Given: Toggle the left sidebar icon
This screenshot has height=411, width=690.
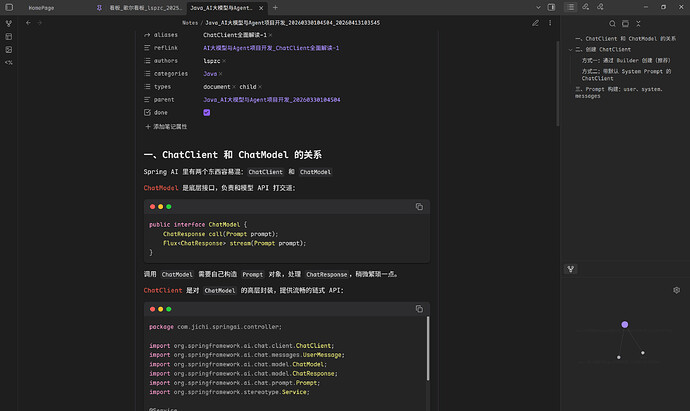Looking at the screenshot, I should coord(9,7).
